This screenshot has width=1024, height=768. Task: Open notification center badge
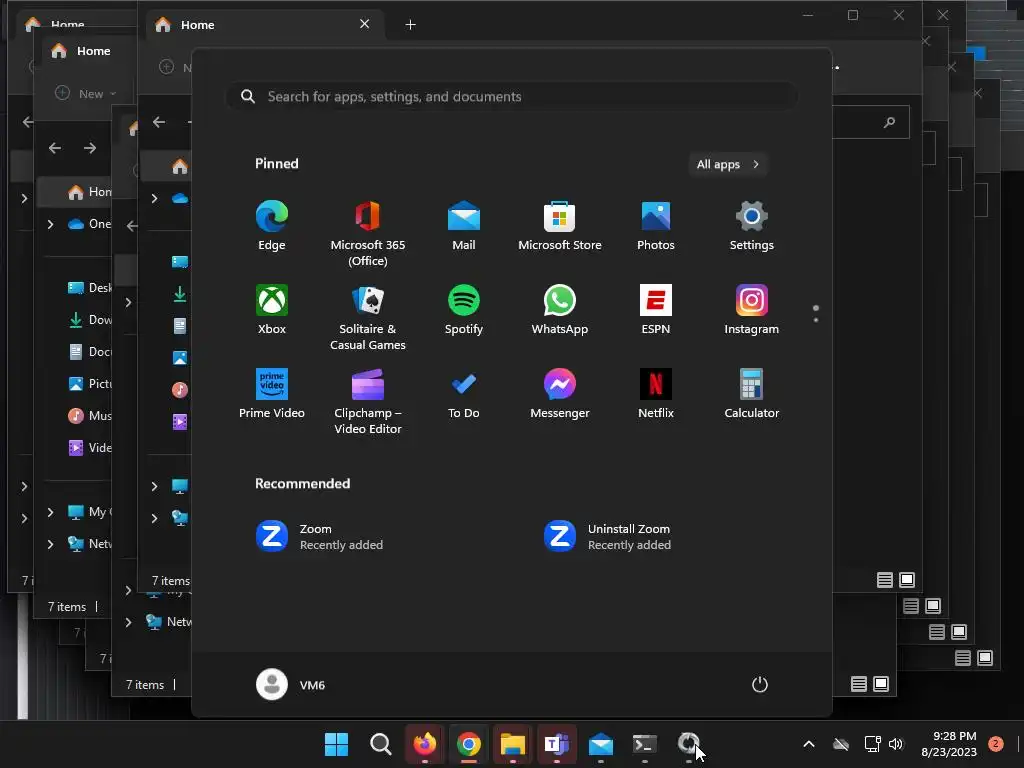click(996, 744)
